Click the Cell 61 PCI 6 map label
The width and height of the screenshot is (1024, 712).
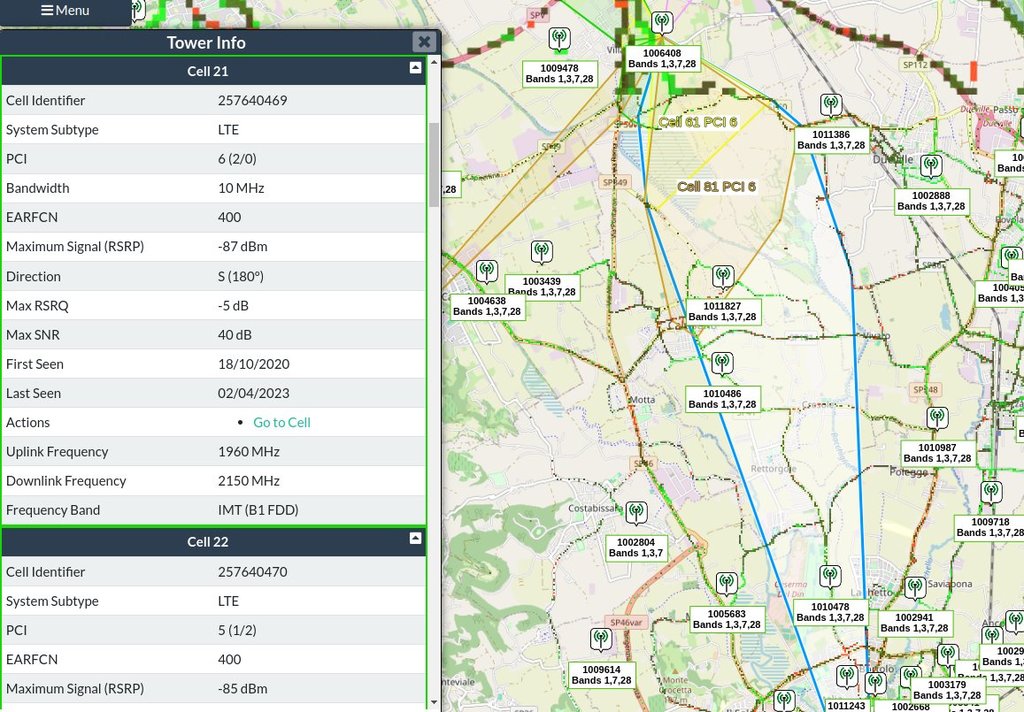click(698, 122)
